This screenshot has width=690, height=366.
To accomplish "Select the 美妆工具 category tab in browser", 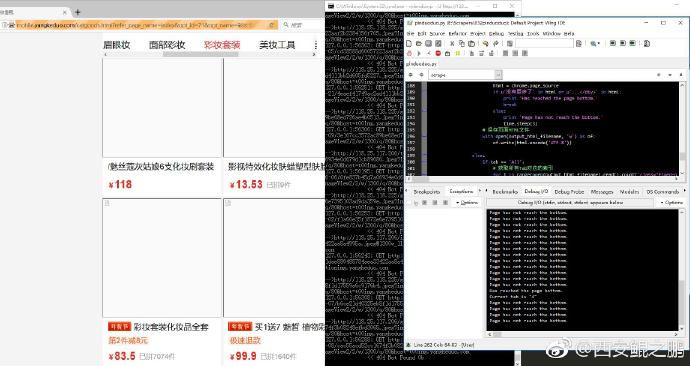I will pyautogui.click(x=277, y=45).
